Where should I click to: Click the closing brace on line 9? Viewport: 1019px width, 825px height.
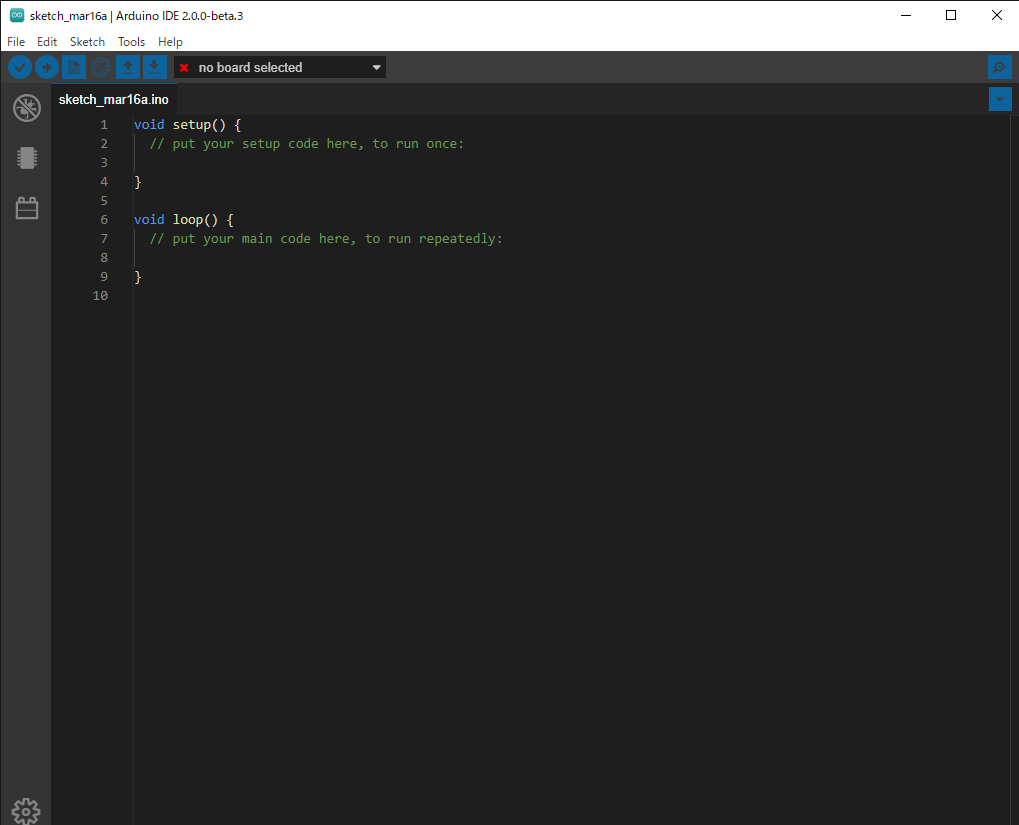click(138, 277)
